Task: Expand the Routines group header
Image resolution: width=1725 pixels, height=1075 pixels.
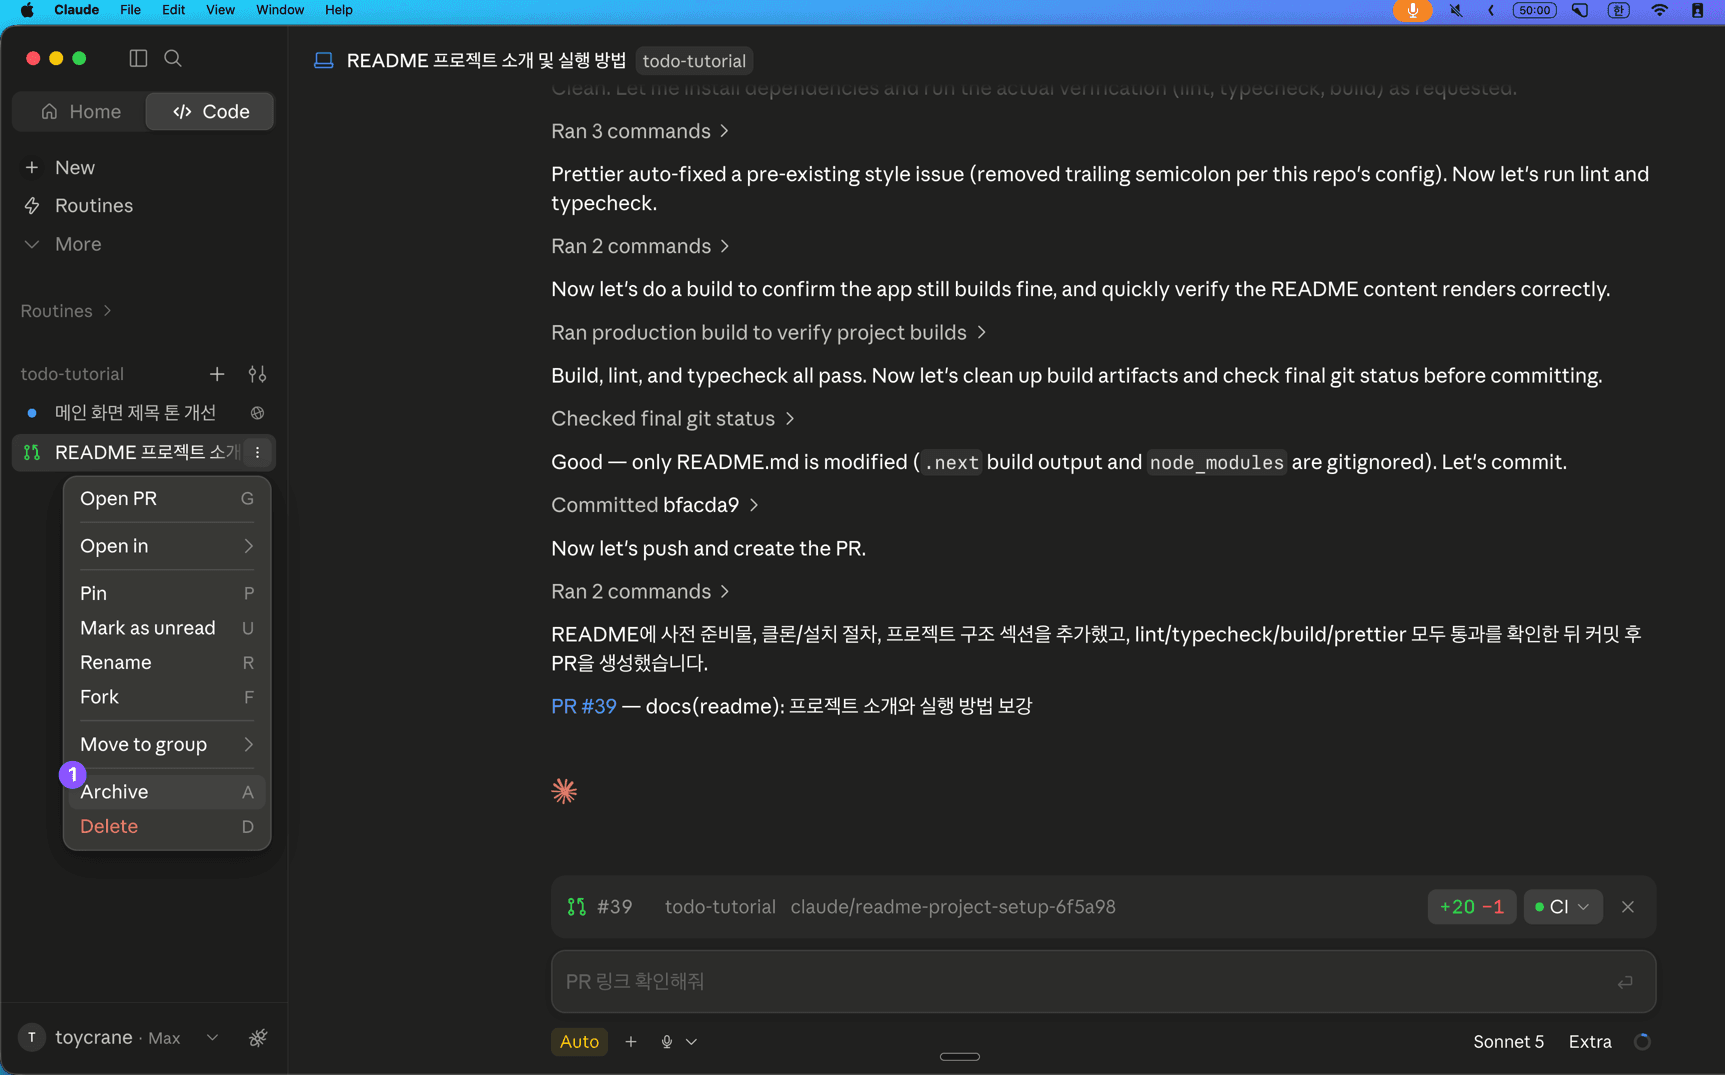Action: coord(66,311)
